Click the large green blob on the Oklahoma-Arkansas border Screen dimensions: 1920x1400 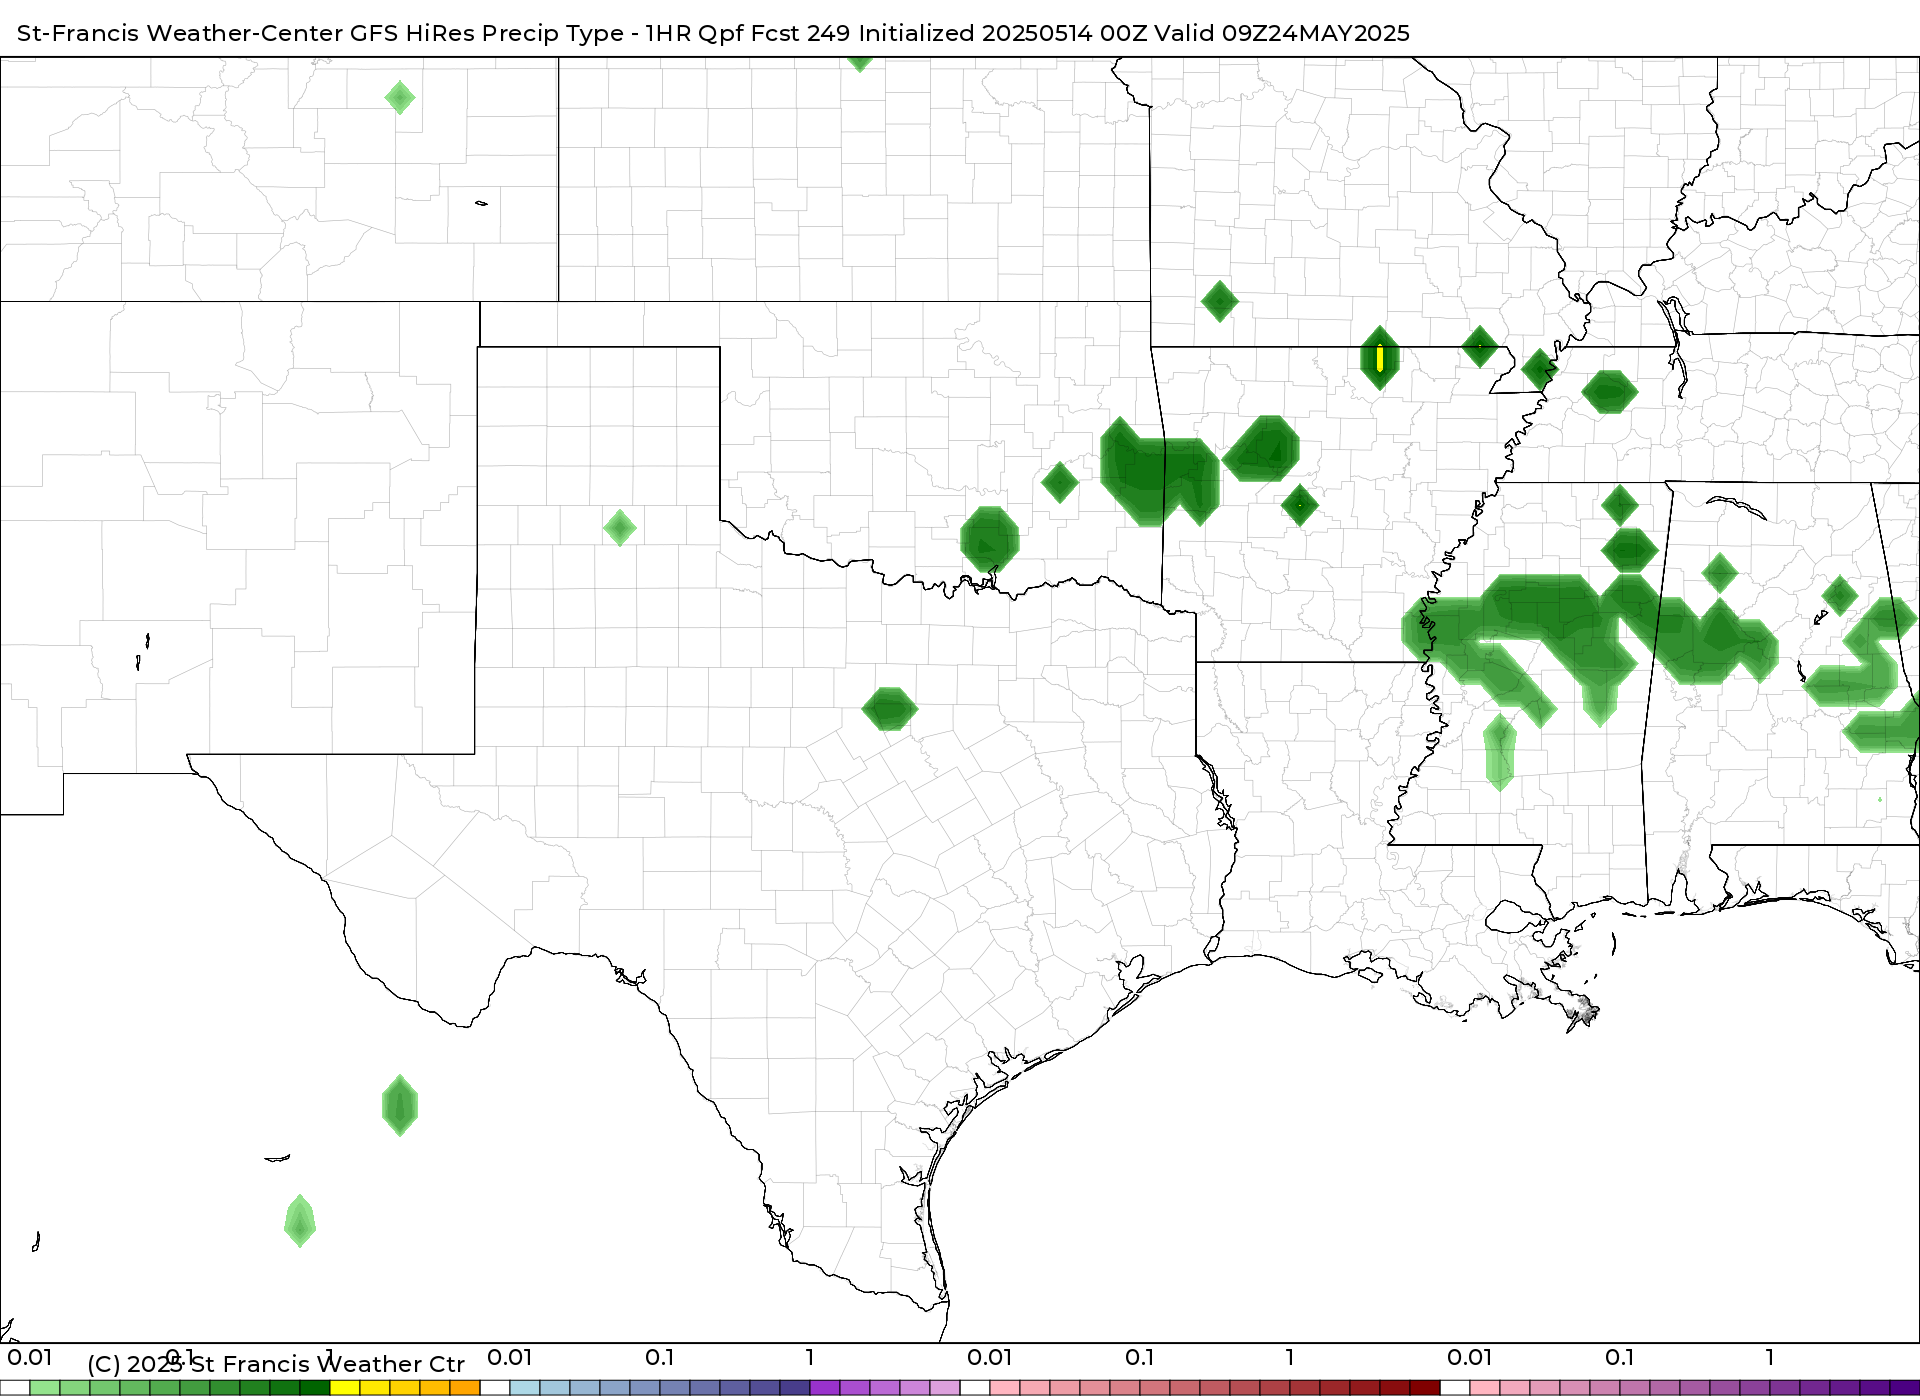1158,472
